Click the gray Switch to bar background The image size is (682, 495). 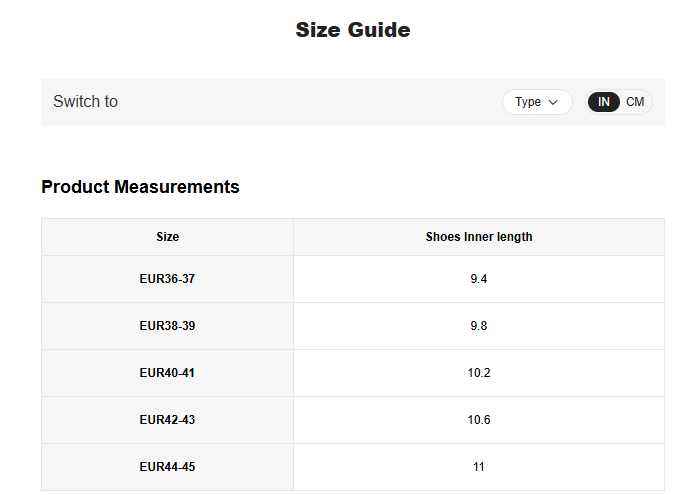pyautogui.click(x=300, y=102)
